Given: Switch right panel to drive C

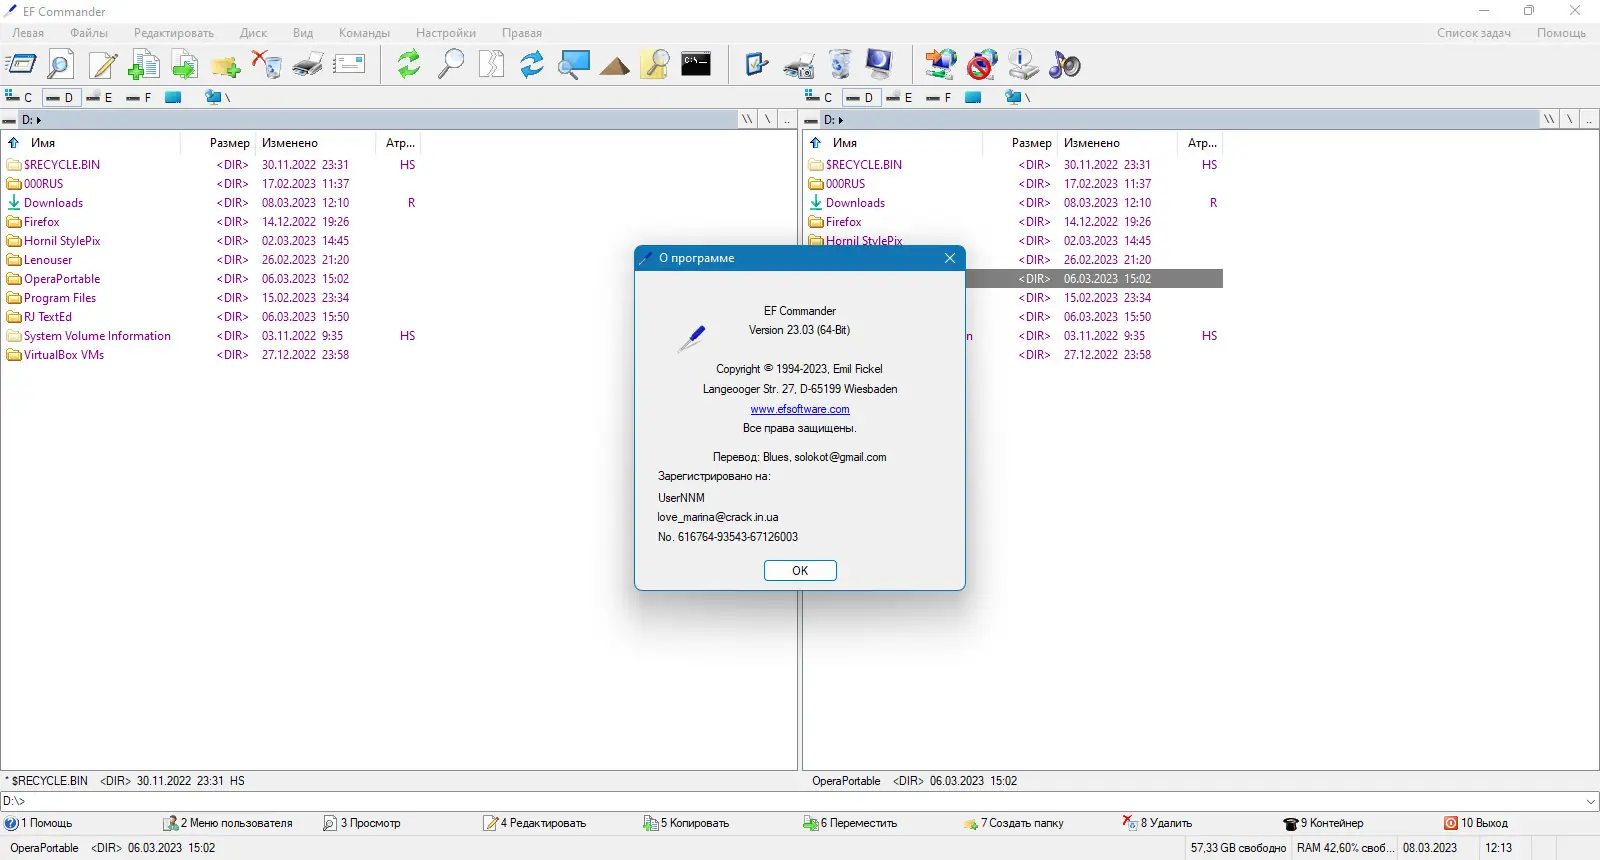Looking at the screenshot, I should [819, 97].
